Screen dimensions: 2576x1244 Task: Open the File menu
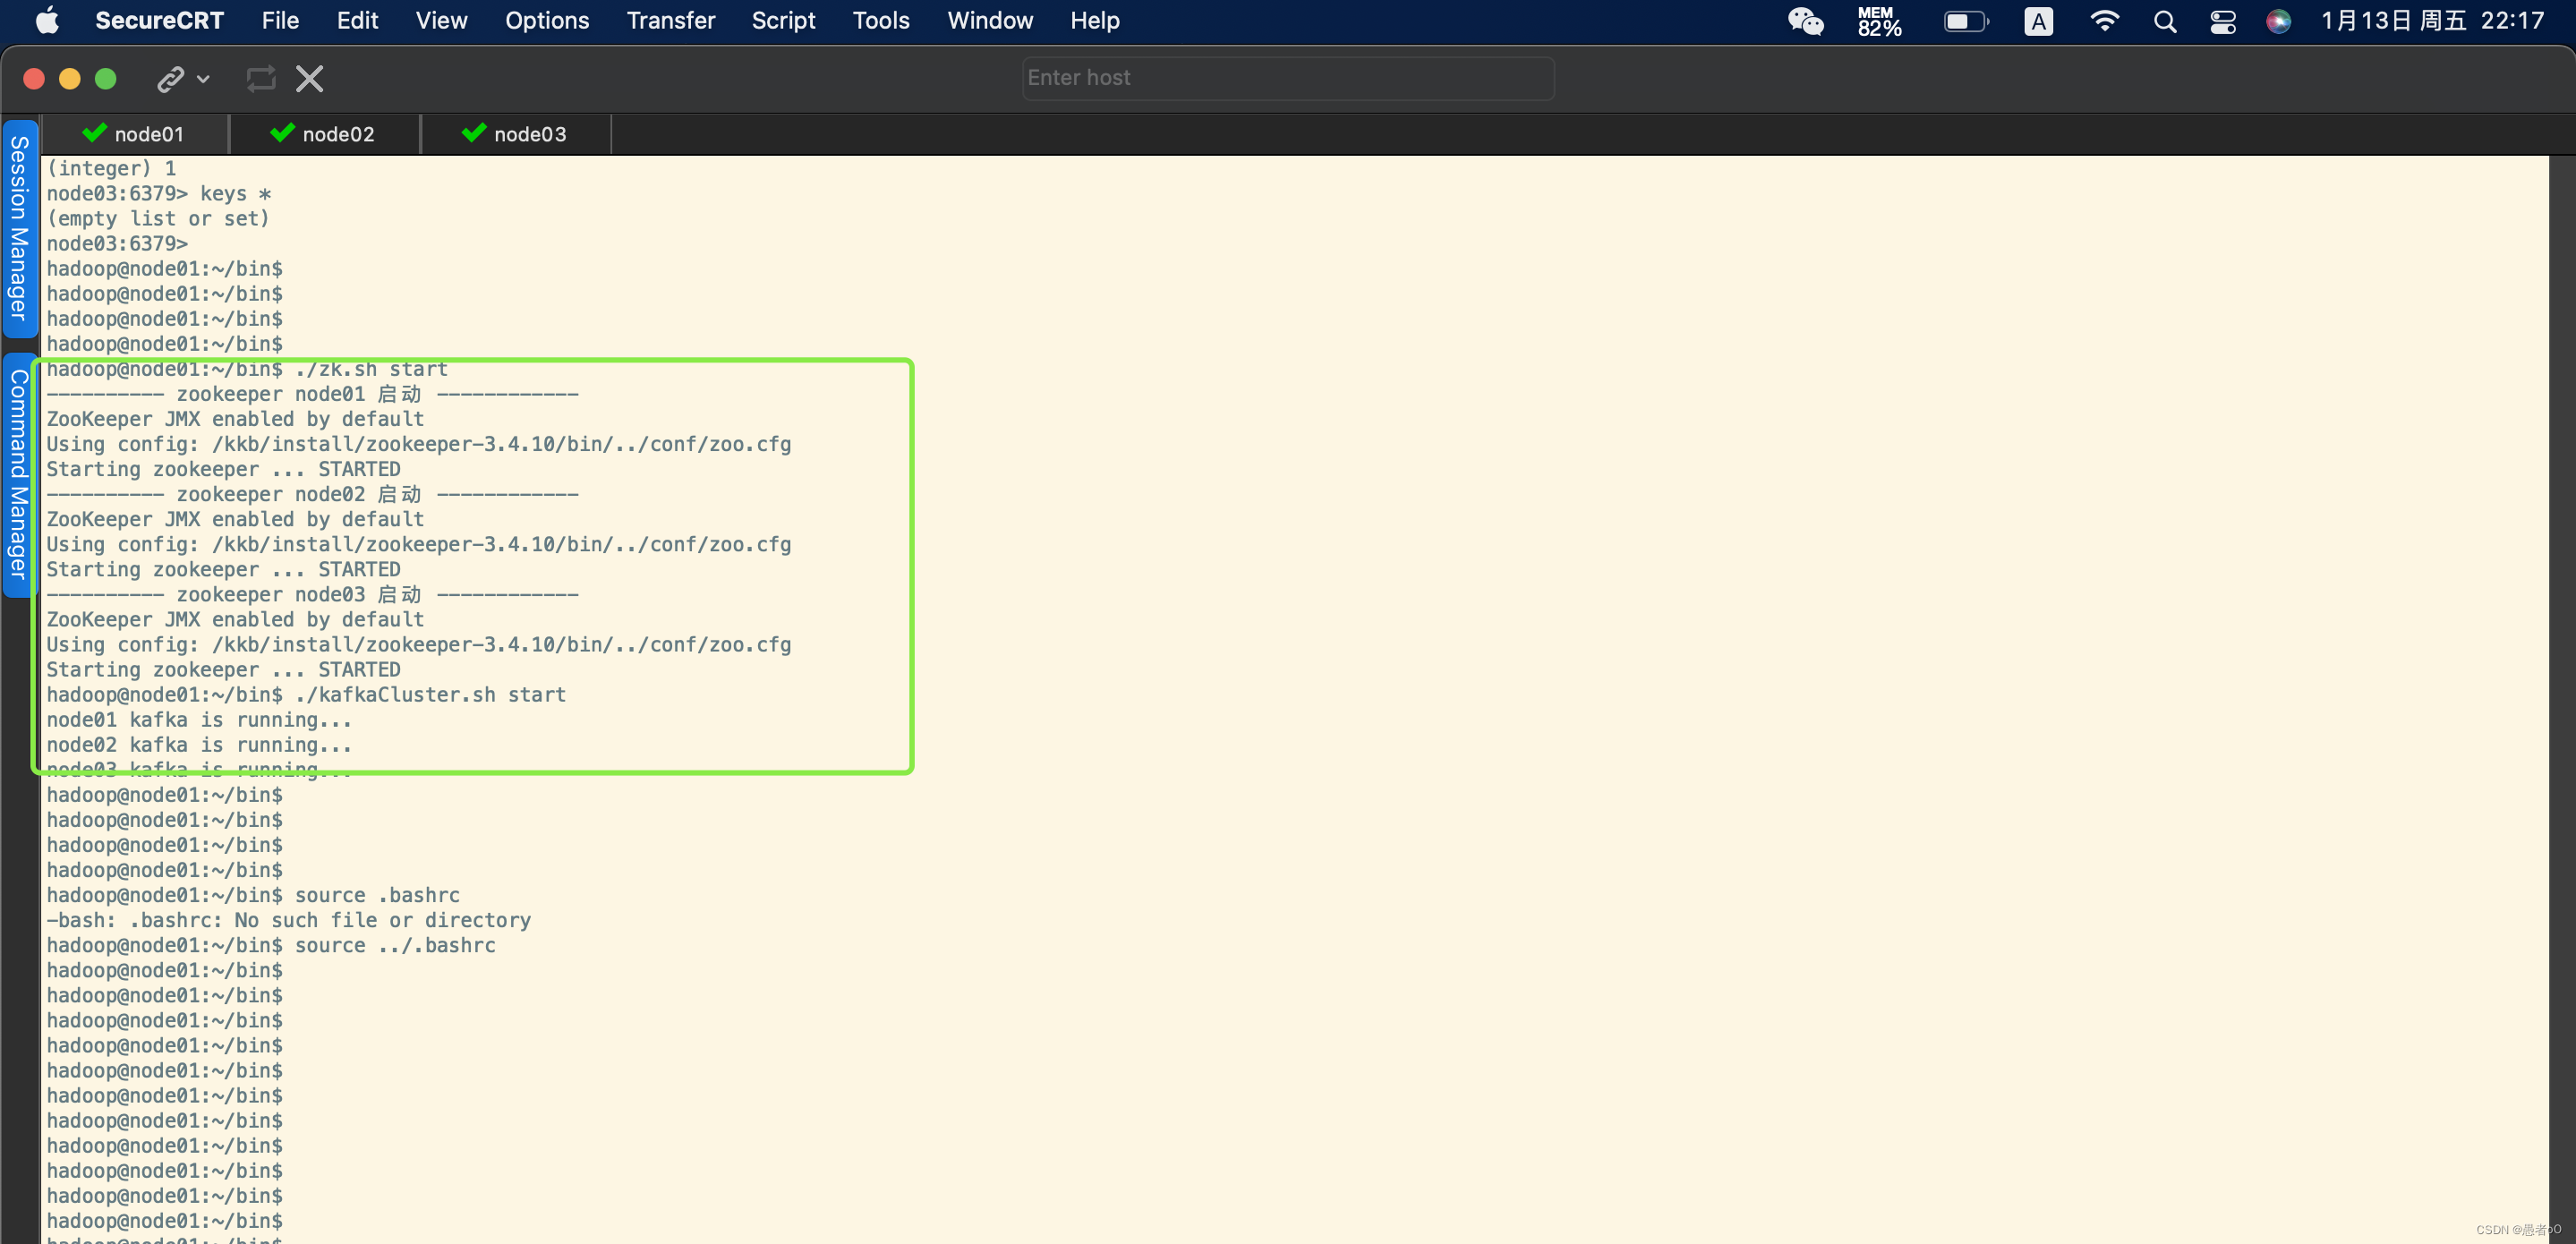pos(280,20)
